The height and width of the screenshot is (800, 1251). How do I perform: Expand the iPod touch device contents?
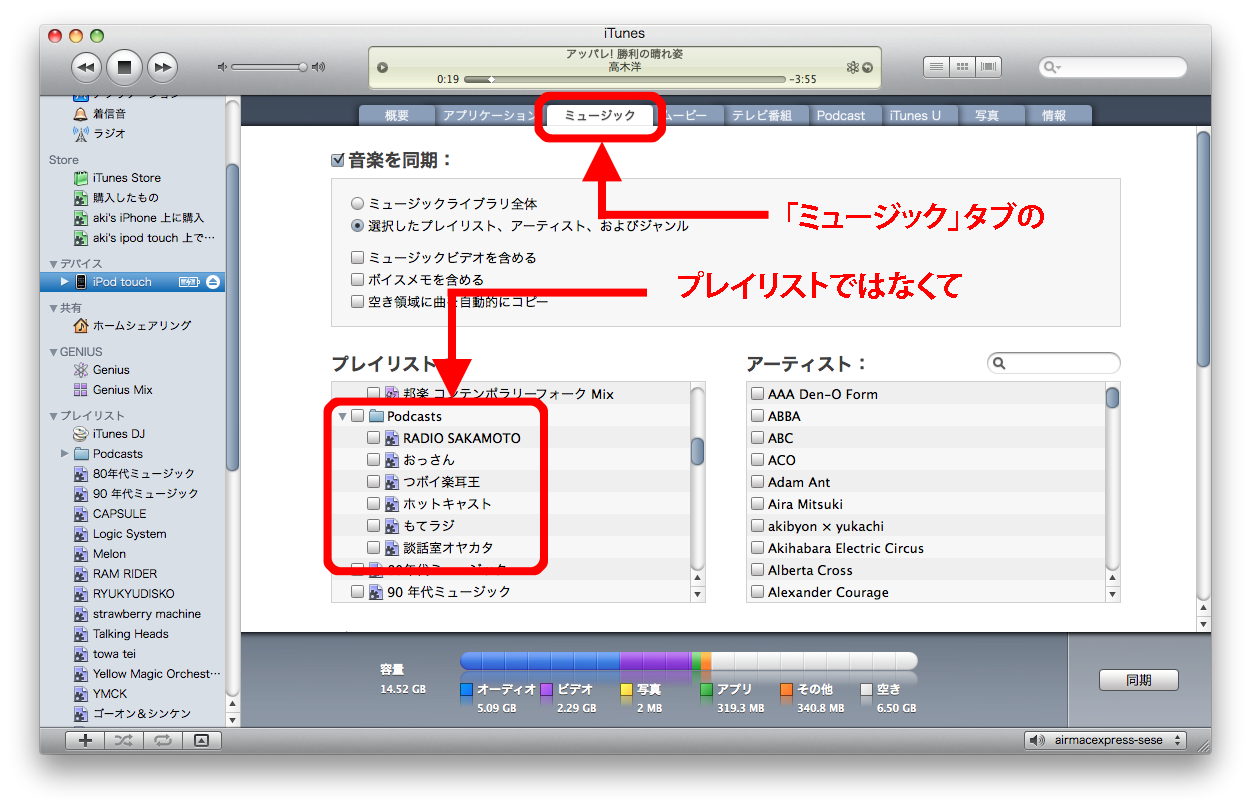65,282
